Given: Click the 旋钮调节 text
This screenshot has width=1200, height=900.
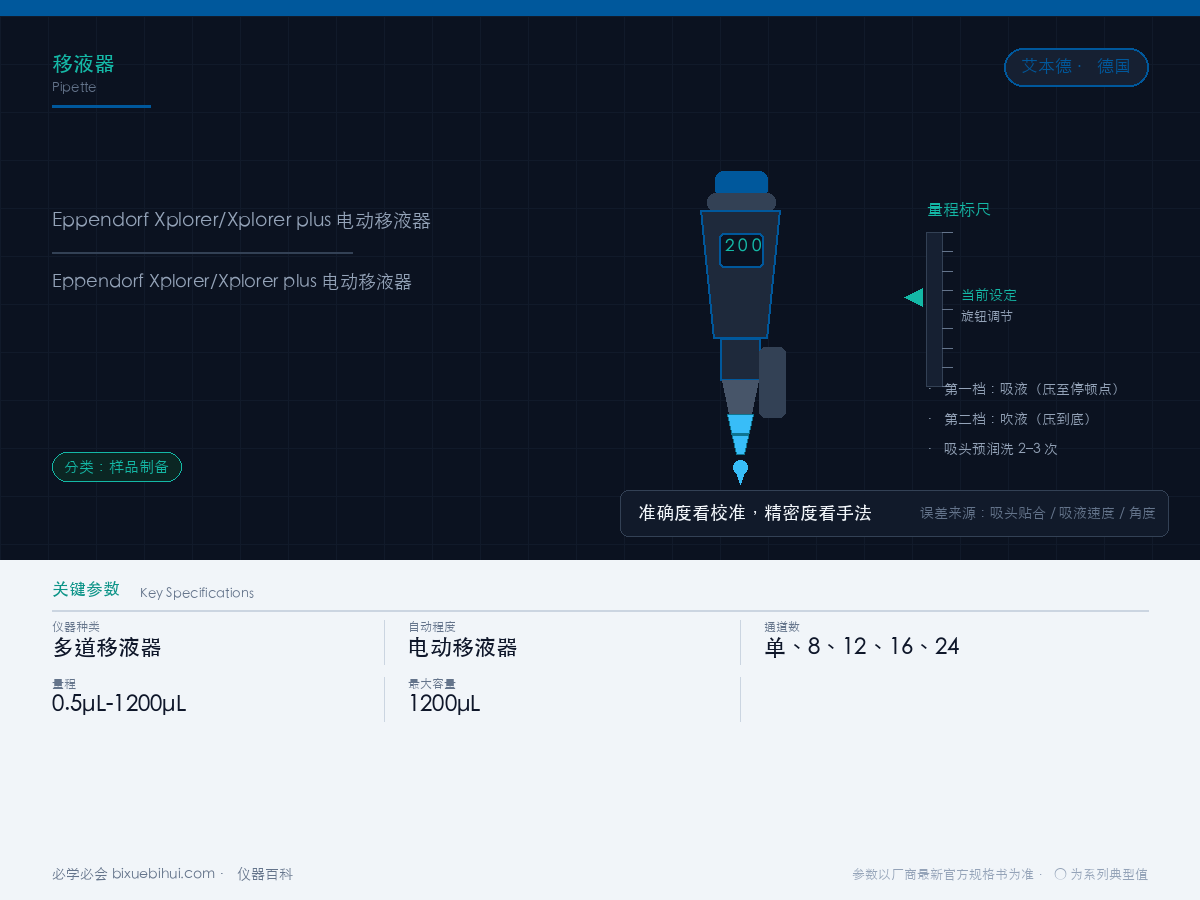Looking at the screenshot, I should (986, 316).
